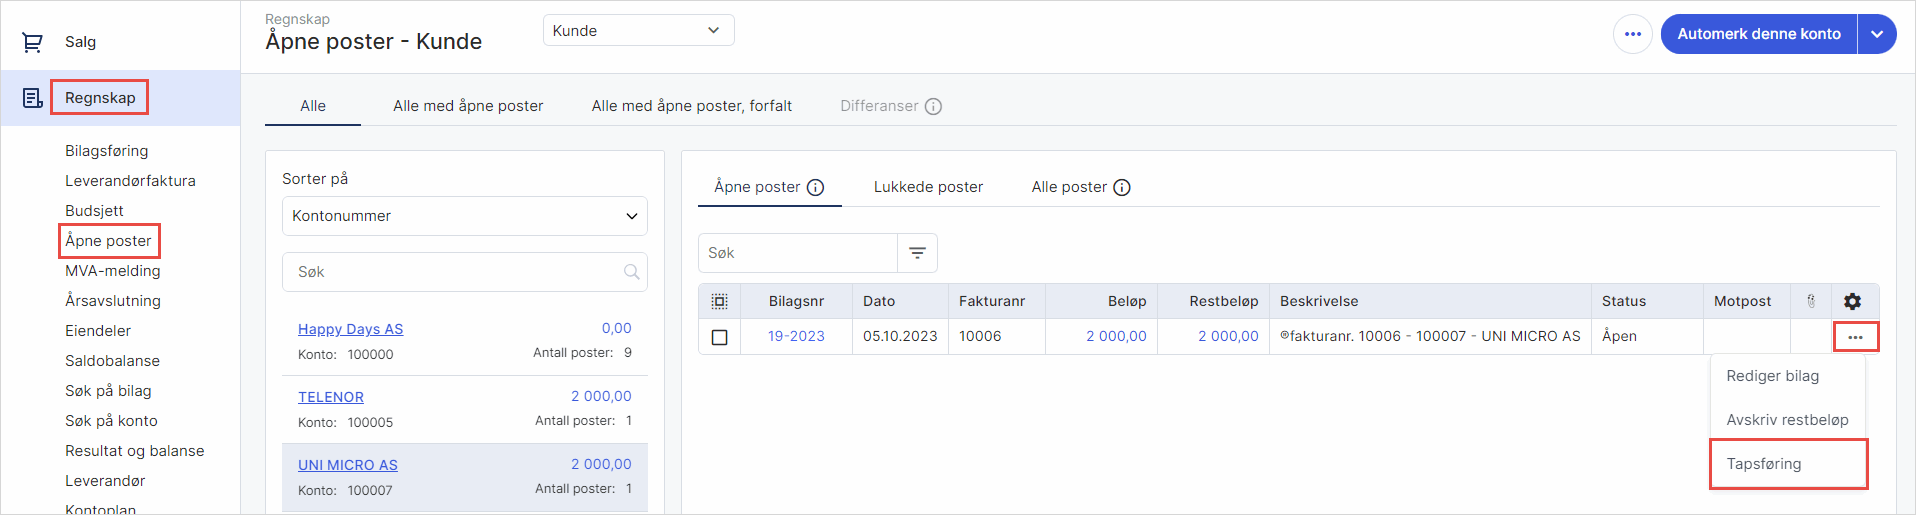Click info icon next to Alle poster
The height and width of the screenshot is (515, 1916).
(1122, 187)
